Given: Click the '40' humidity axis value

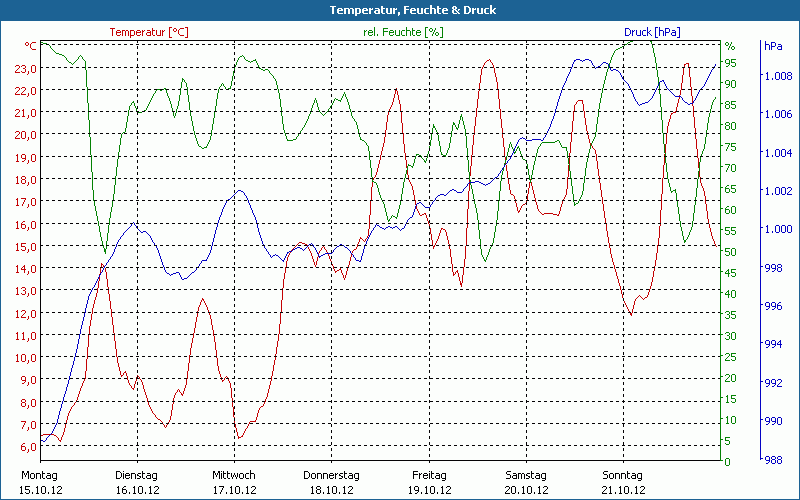Looking at the screenshot, I should pyautogui.click(x=731, y=294).
